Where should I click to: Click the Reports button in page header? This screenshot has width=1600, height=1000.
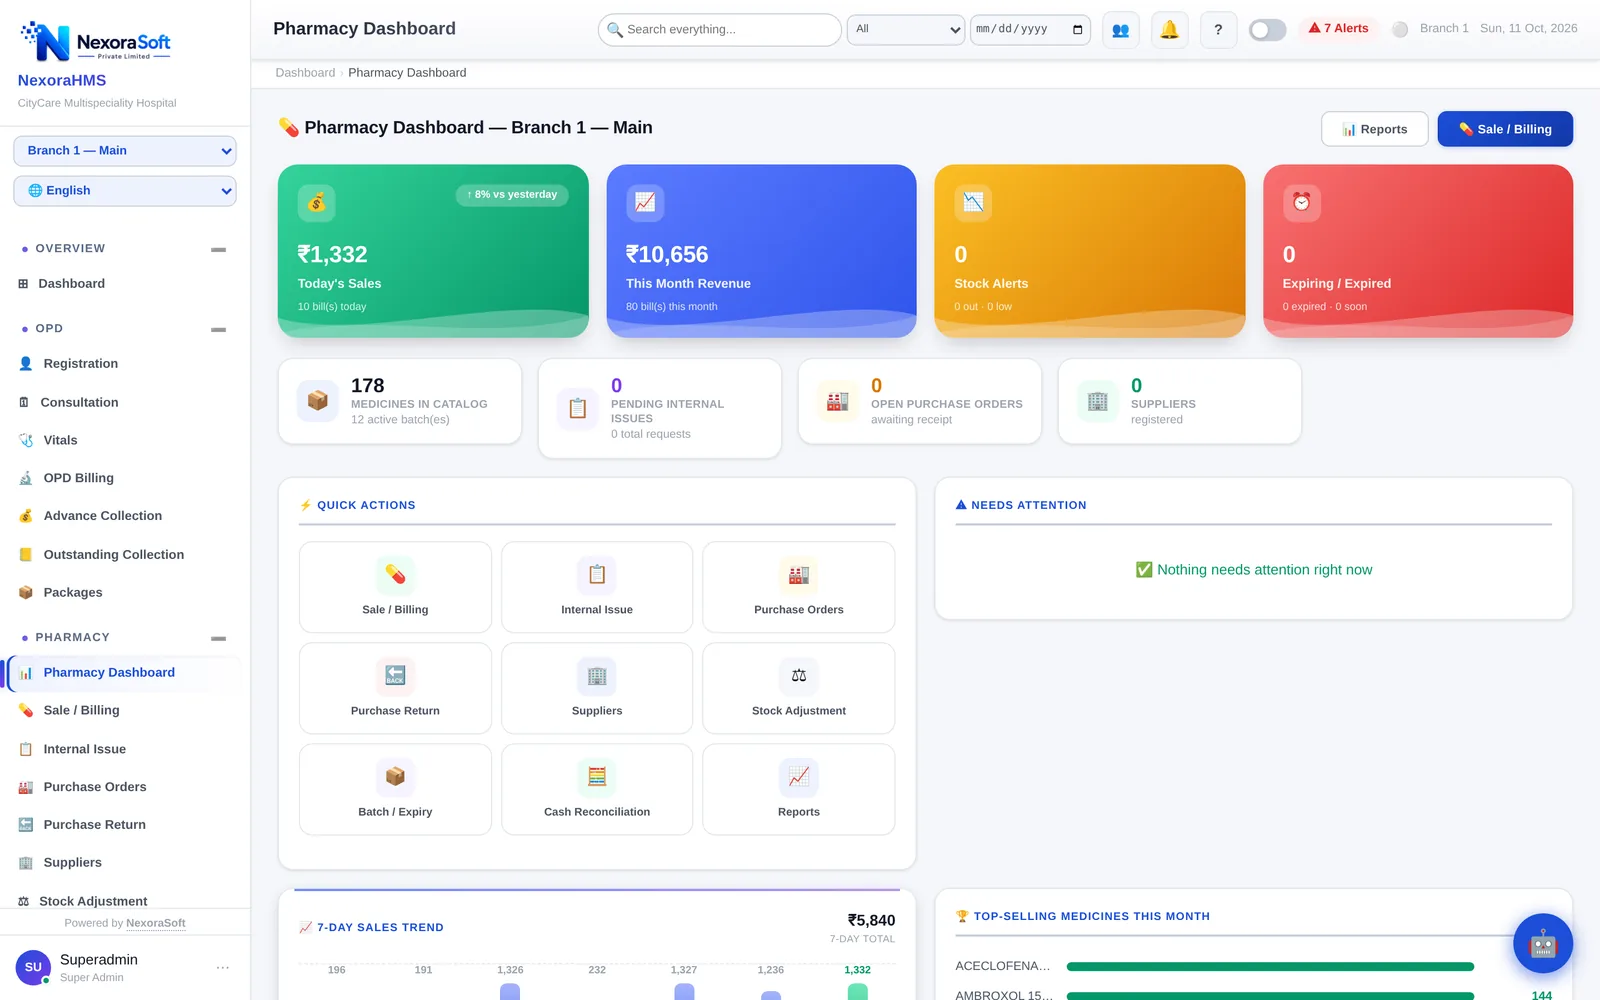tap(1374, 129)
